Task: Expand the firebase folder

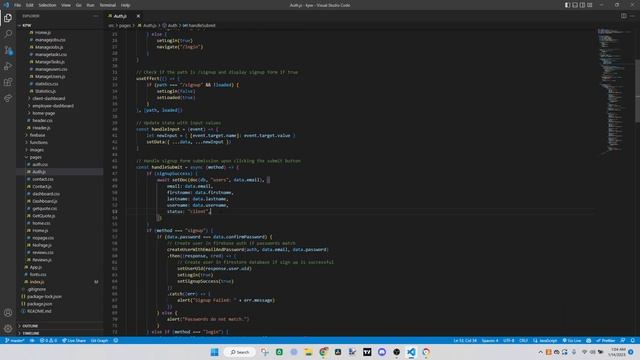Action: click(37, 135)
